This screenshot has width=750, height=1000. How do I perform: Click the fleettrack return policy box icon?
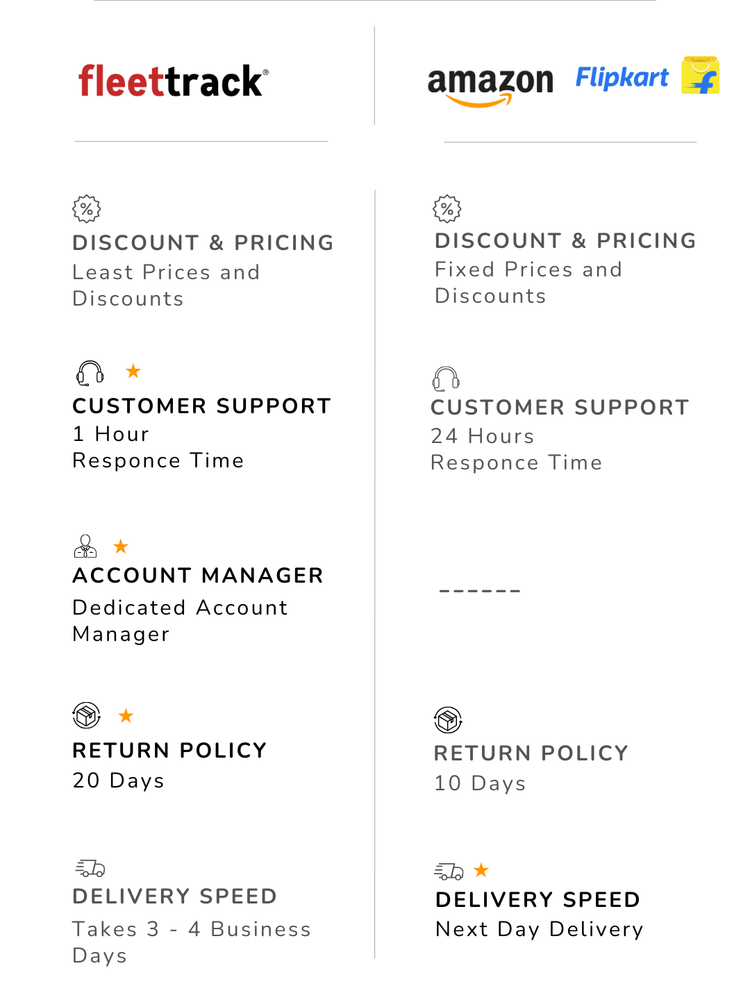click(x=87, y=716)
